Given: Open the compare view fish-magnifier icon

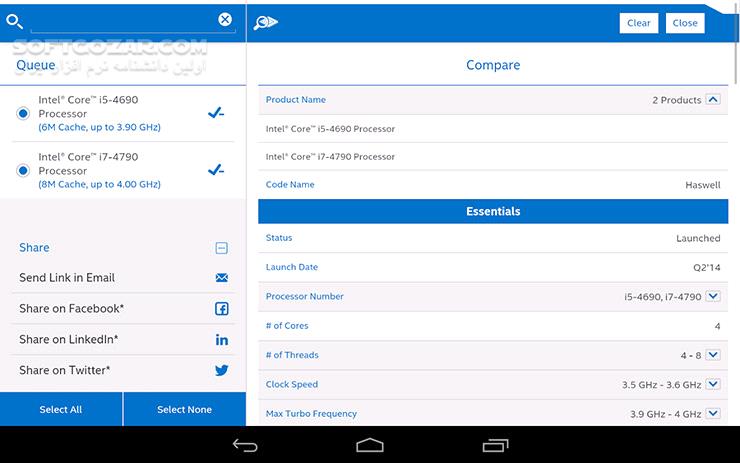Looking at the screenshot, I should click(265, 22).
